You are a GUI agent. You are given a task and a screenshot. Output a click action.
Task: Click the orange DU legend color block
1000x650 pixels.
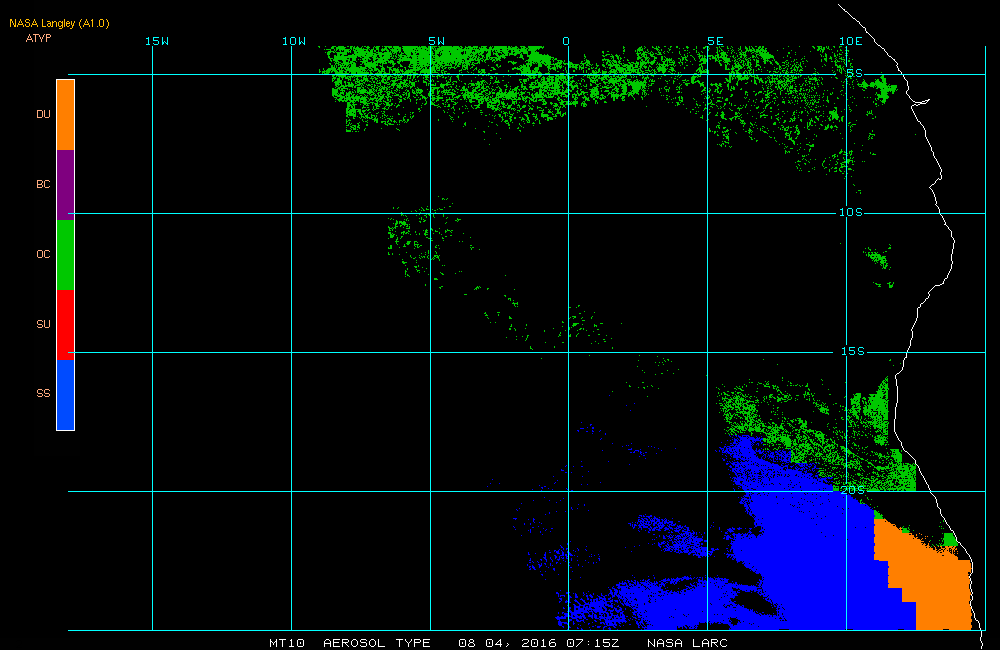click(66, 115)
